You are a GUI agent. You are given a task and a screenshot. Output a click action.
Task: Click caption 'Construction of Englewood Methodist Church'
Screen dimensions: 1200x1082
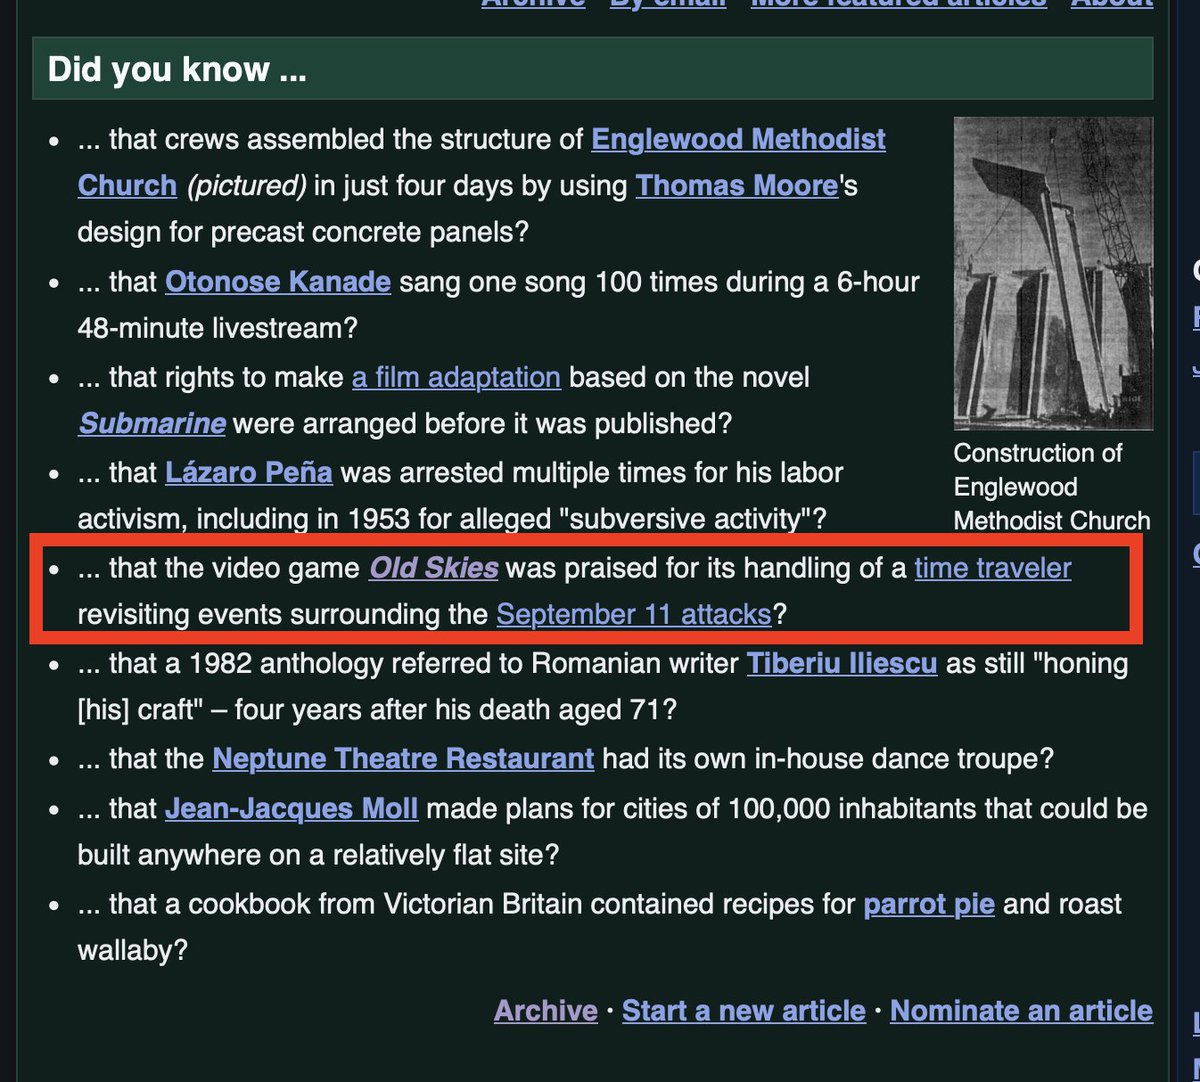coord(1052,487)
